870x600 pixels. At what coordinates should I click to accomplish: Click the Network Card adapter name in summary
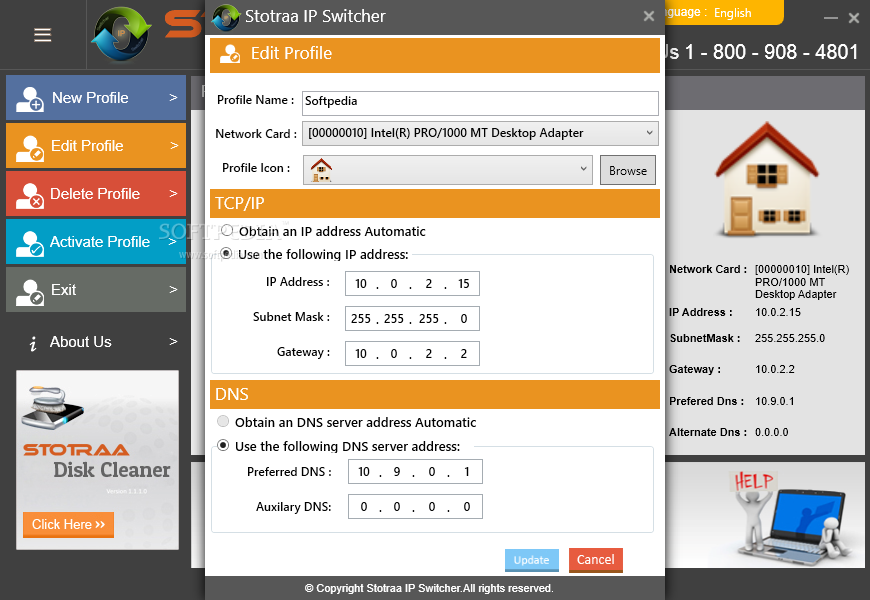pos(802,281)
